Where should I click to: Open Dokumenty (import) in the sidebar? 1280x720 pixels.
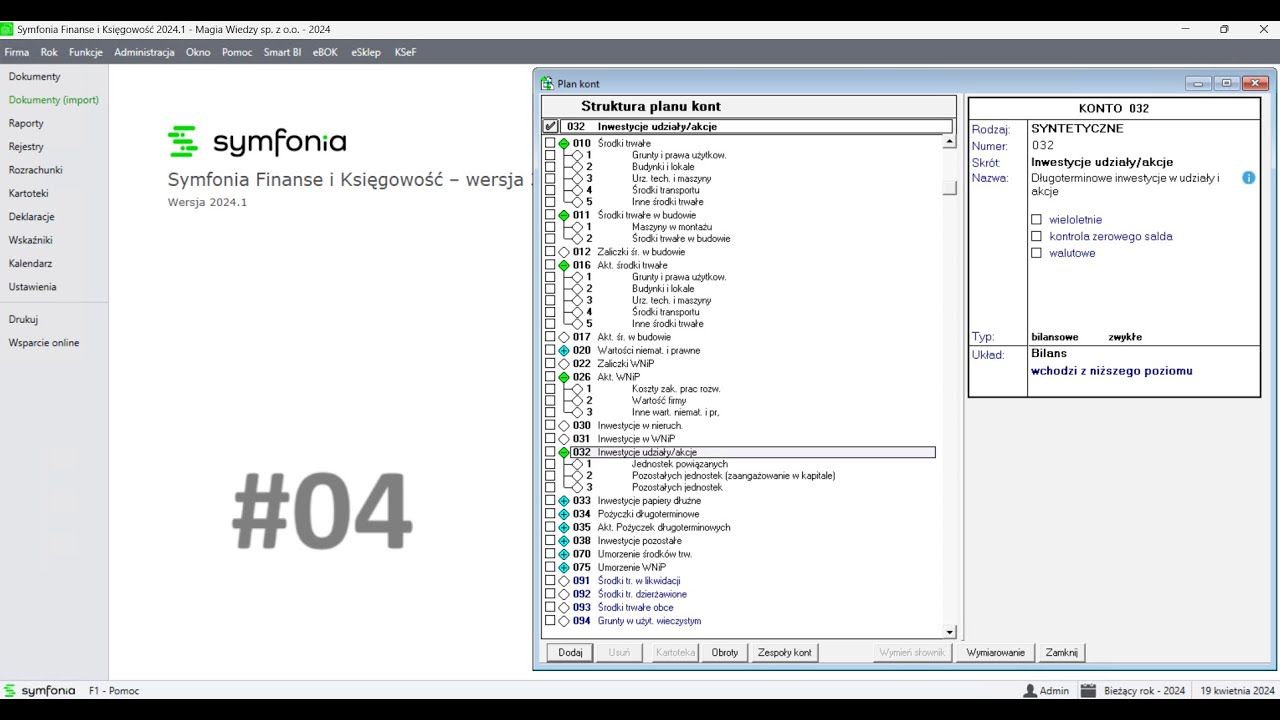[54, 100]
